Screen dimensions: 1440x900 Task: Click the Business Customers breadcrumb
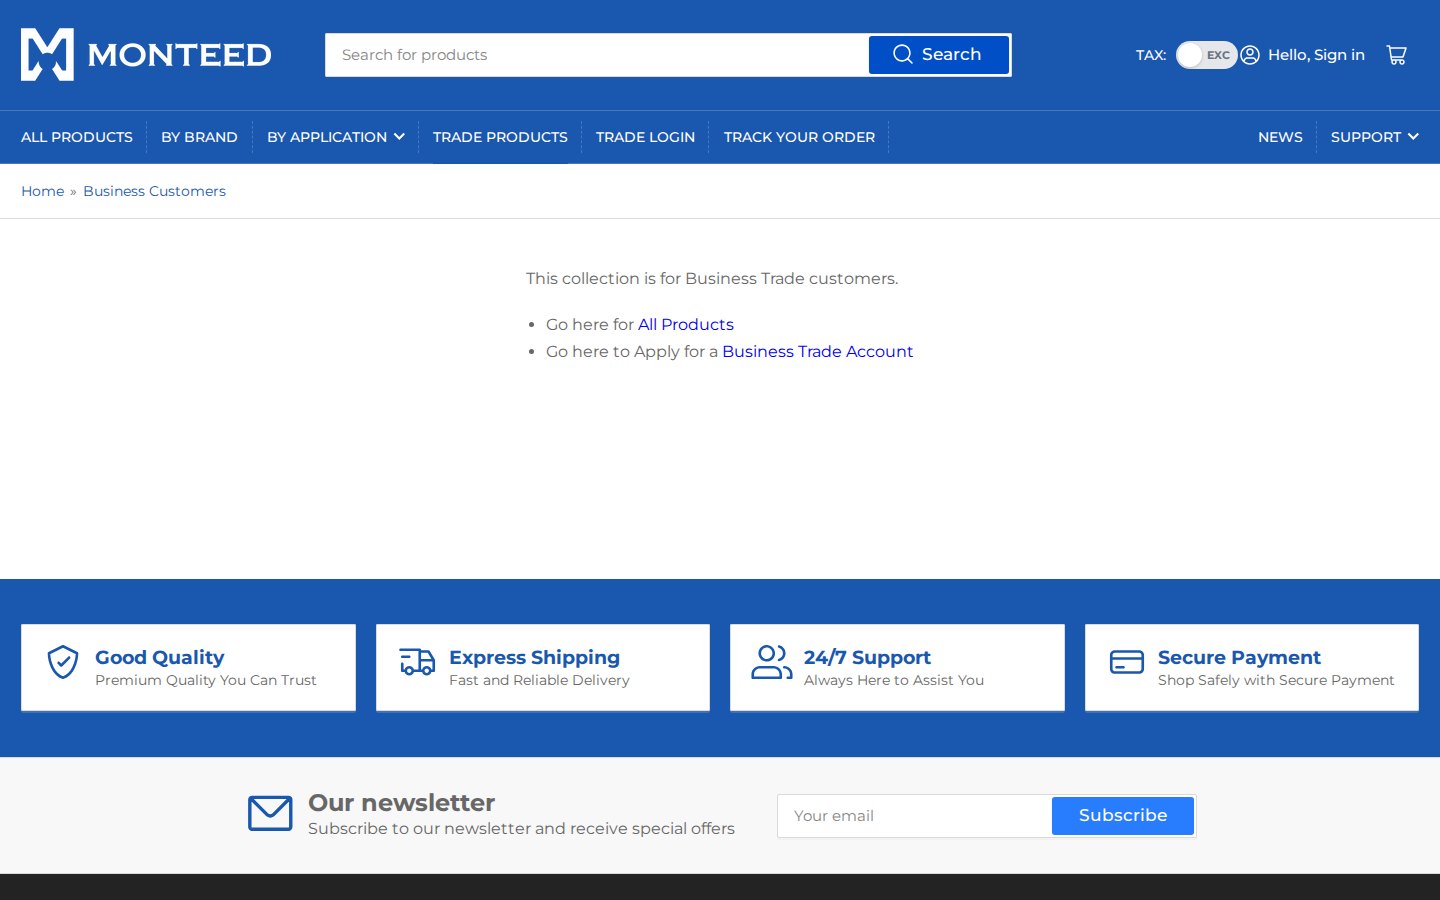pyautogui.click(x=154, y=191)
